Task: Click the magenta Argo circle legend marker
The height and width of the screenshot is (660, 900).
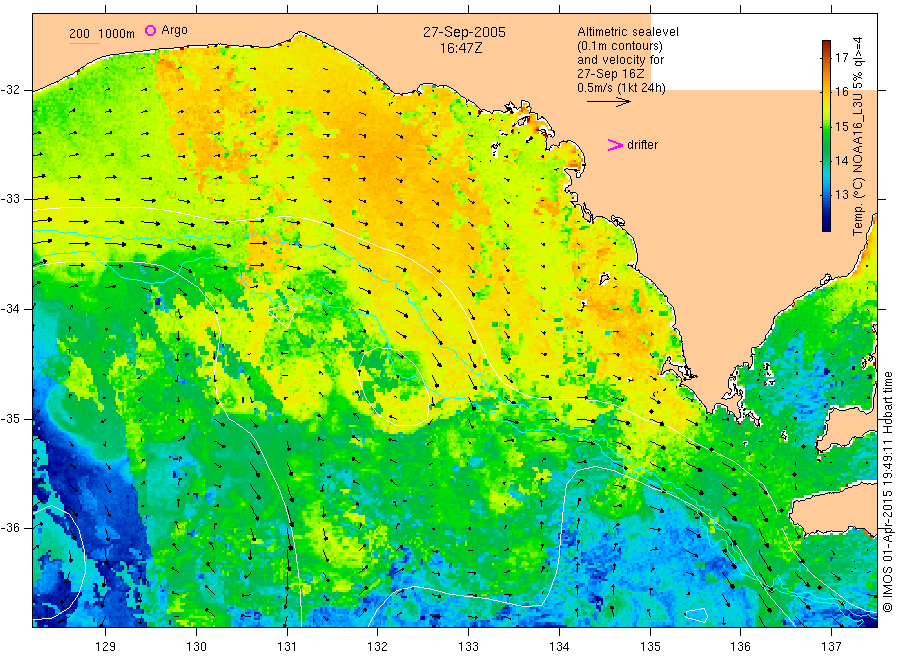Action: coord(150,30)
